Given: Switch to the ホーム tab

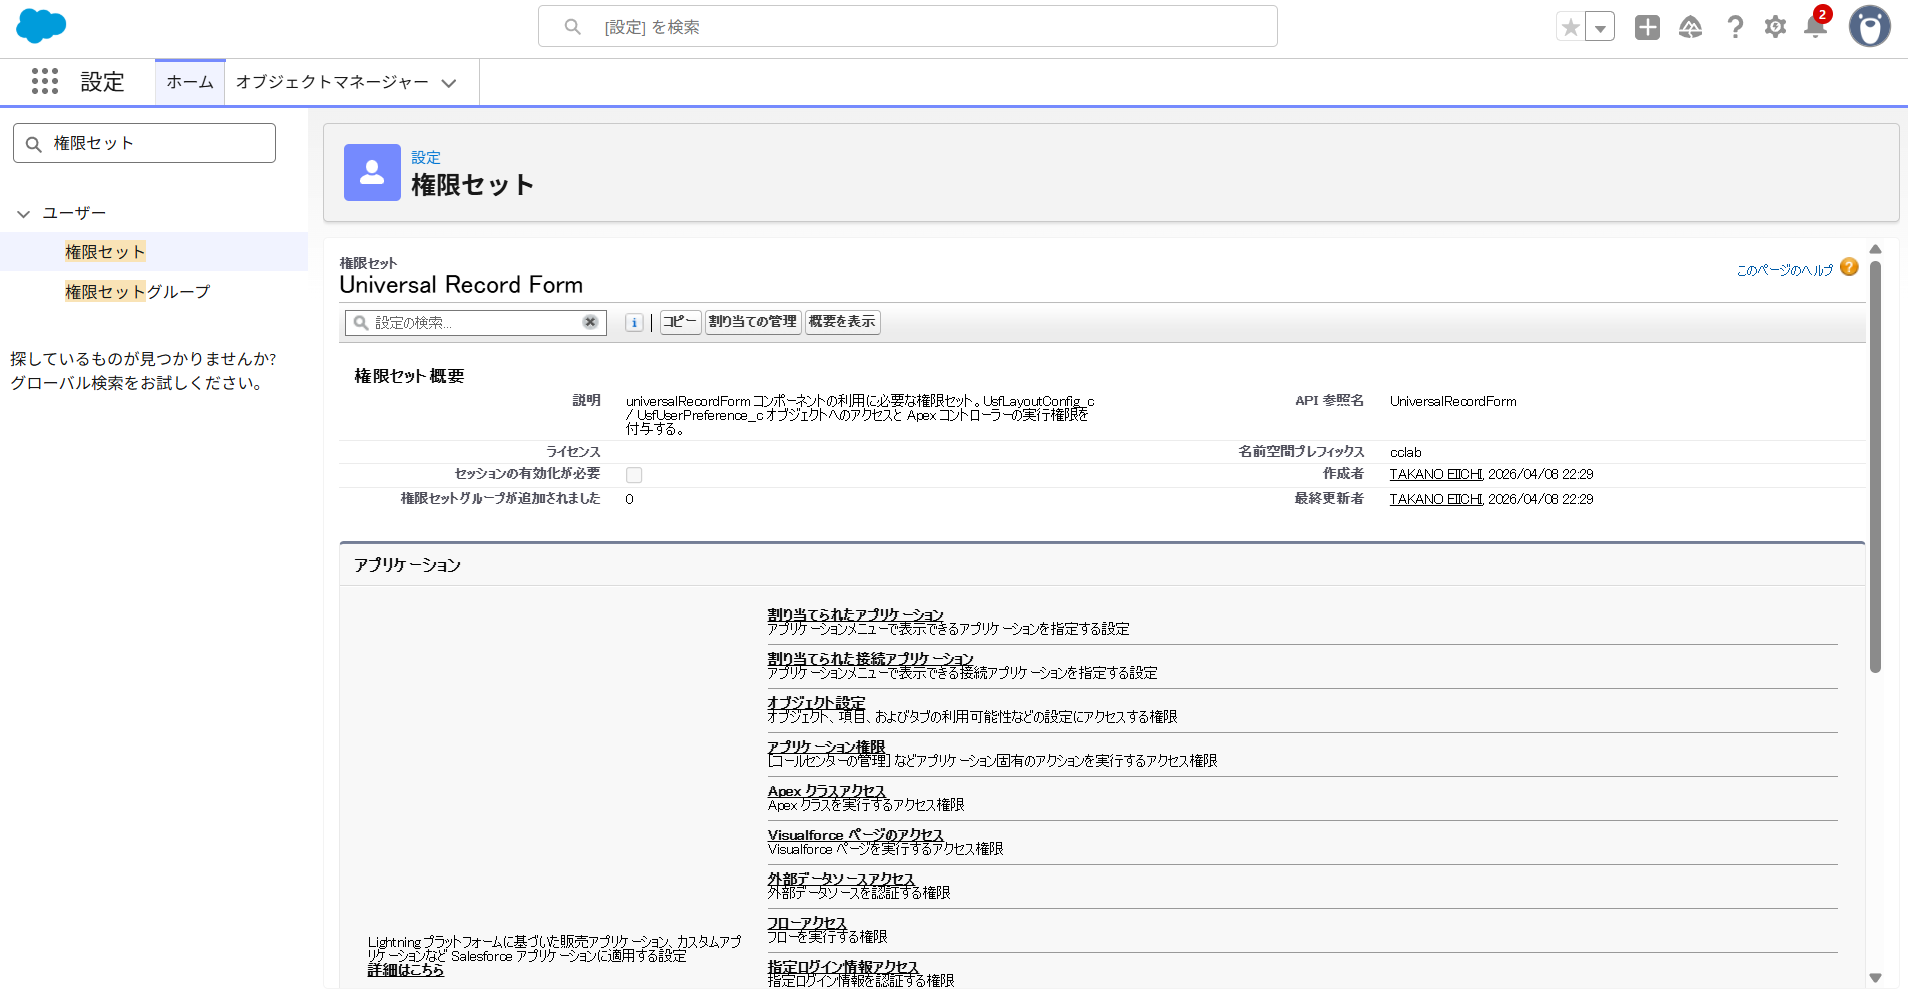Looking at the screenshot, I should point(189,82).
